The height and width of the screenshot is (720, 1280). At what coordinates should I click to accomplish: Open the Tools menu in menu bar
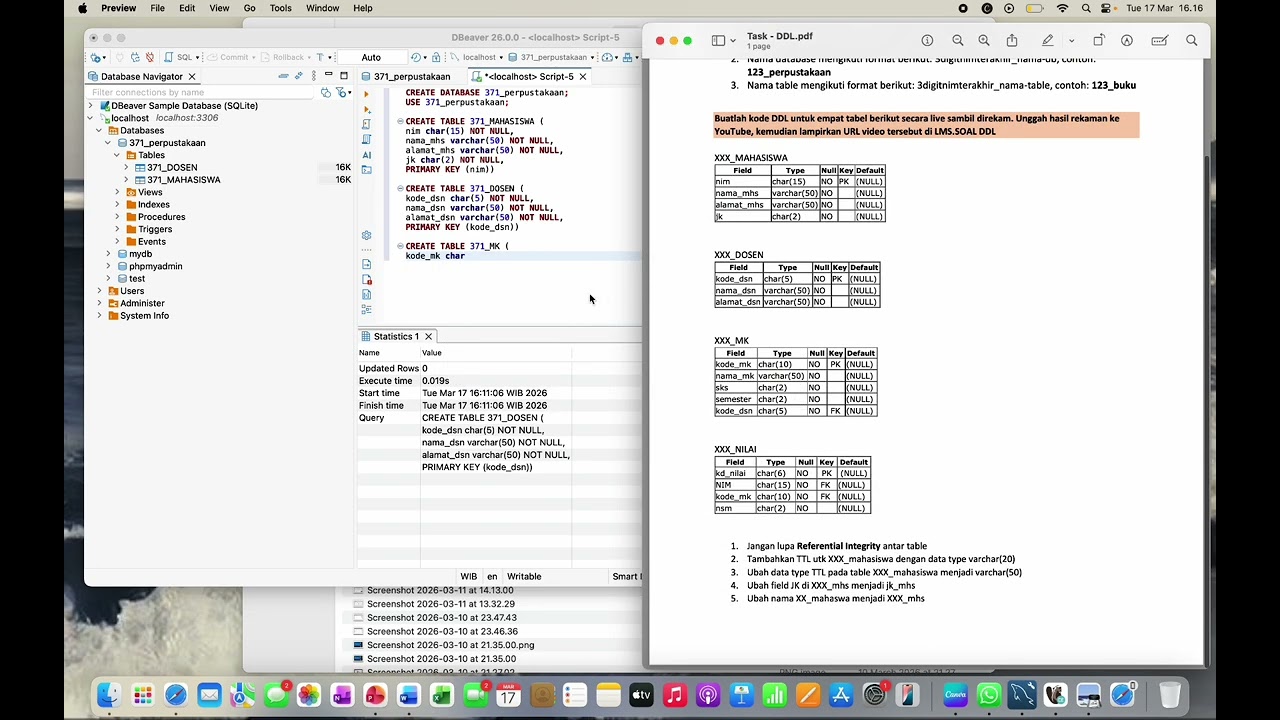[x=281, y=8]
